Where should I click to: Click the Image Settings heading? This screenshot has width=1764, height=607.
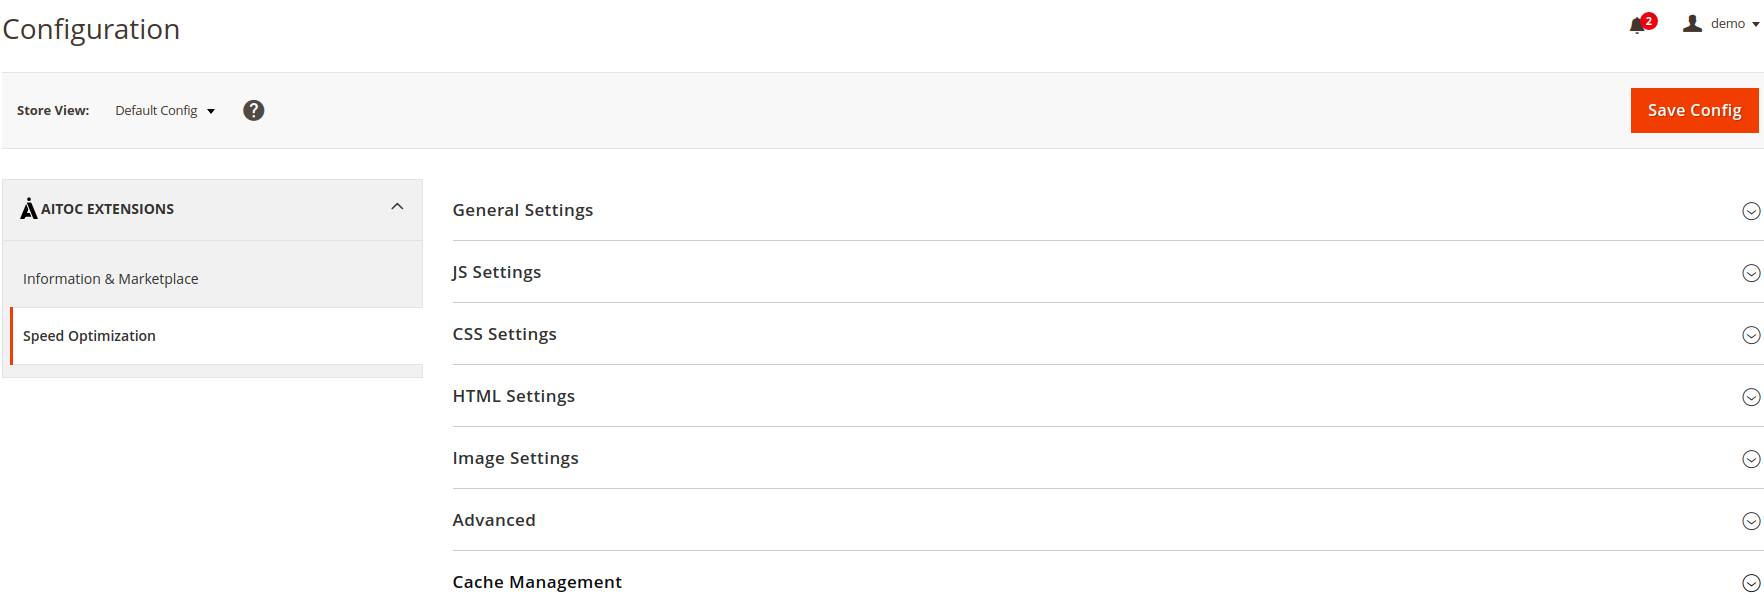pos(515,458)
